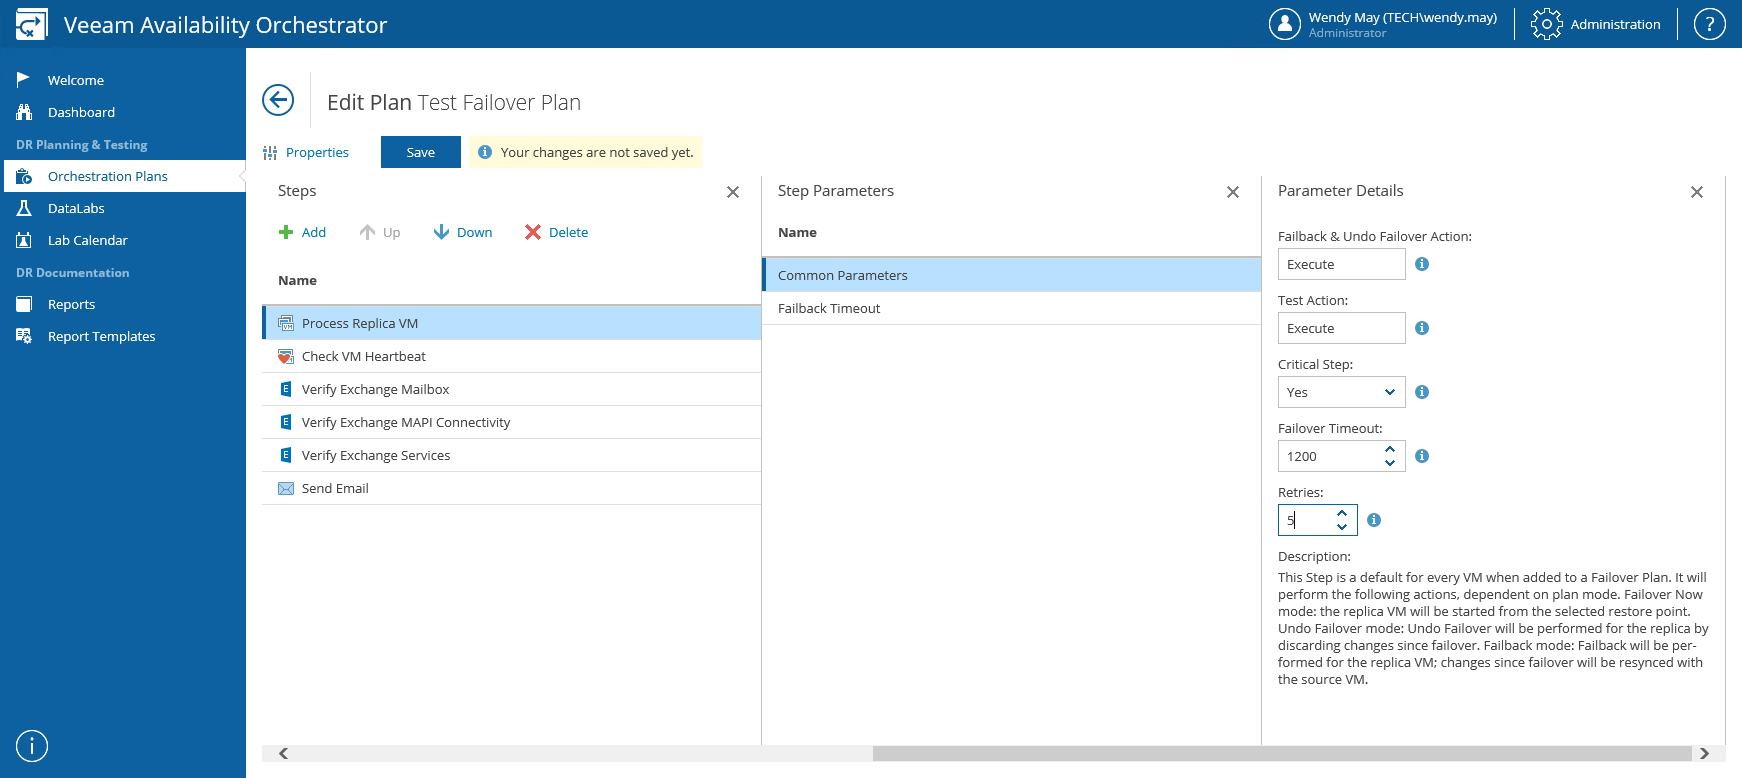Save the plan changes
The height and width of the screenshot is (778, 1742).
click(x=421, y=152)
